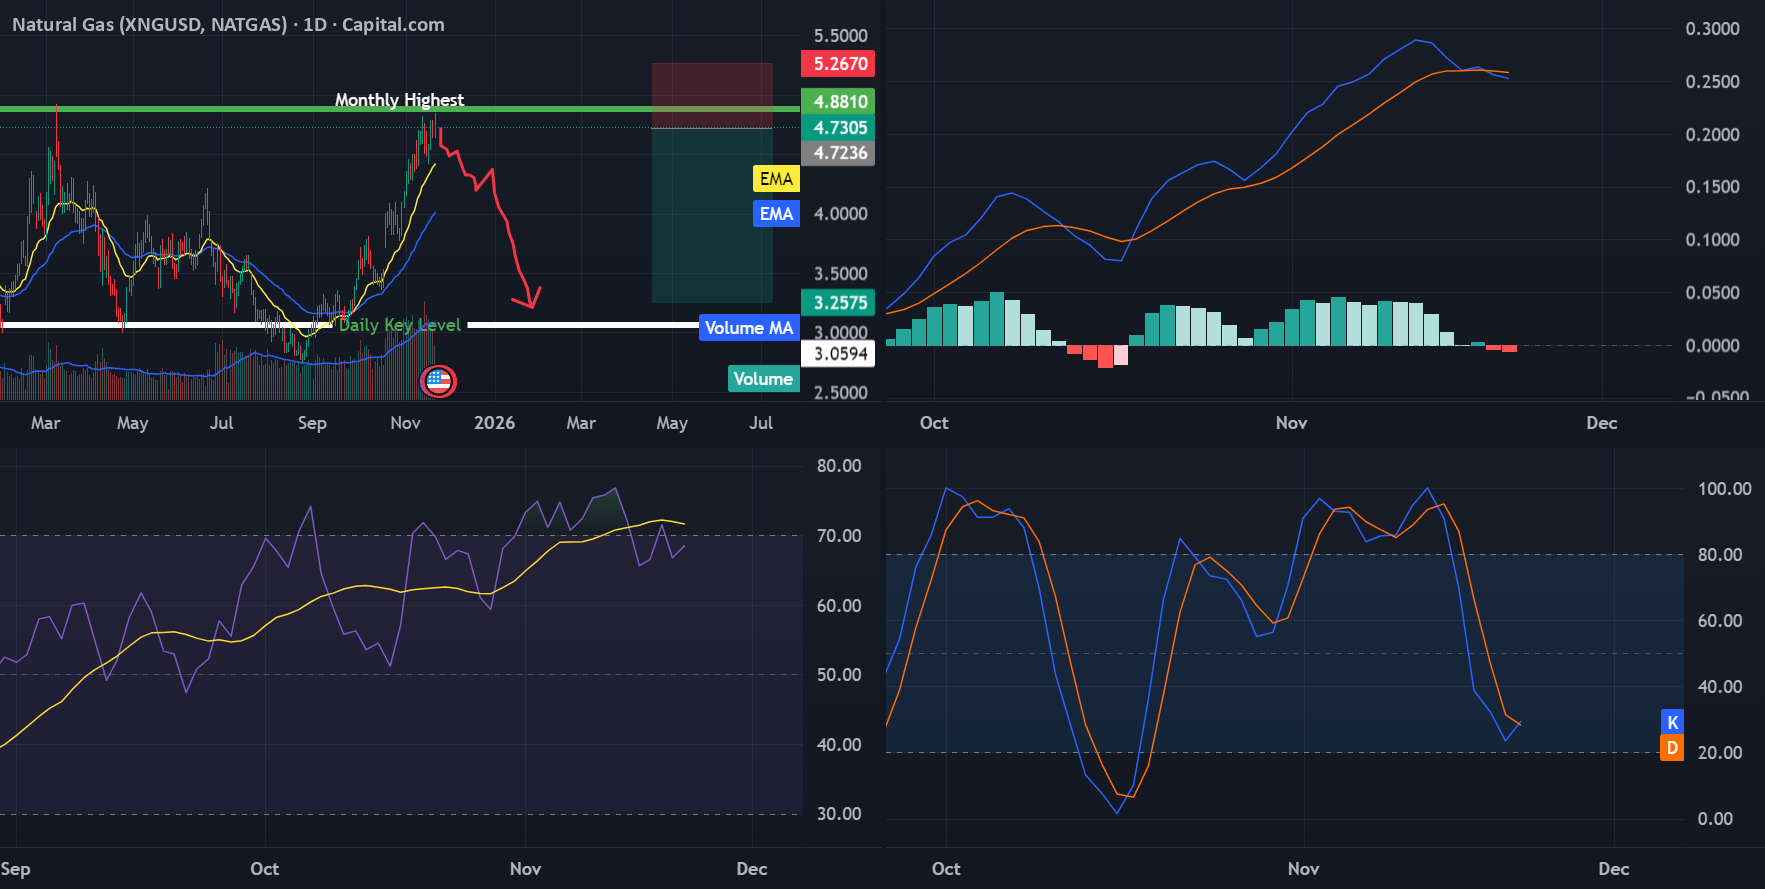This screenshot has height=889, width=1765.
Task: Click the US flag economic event icon
Action: (438, 380)
